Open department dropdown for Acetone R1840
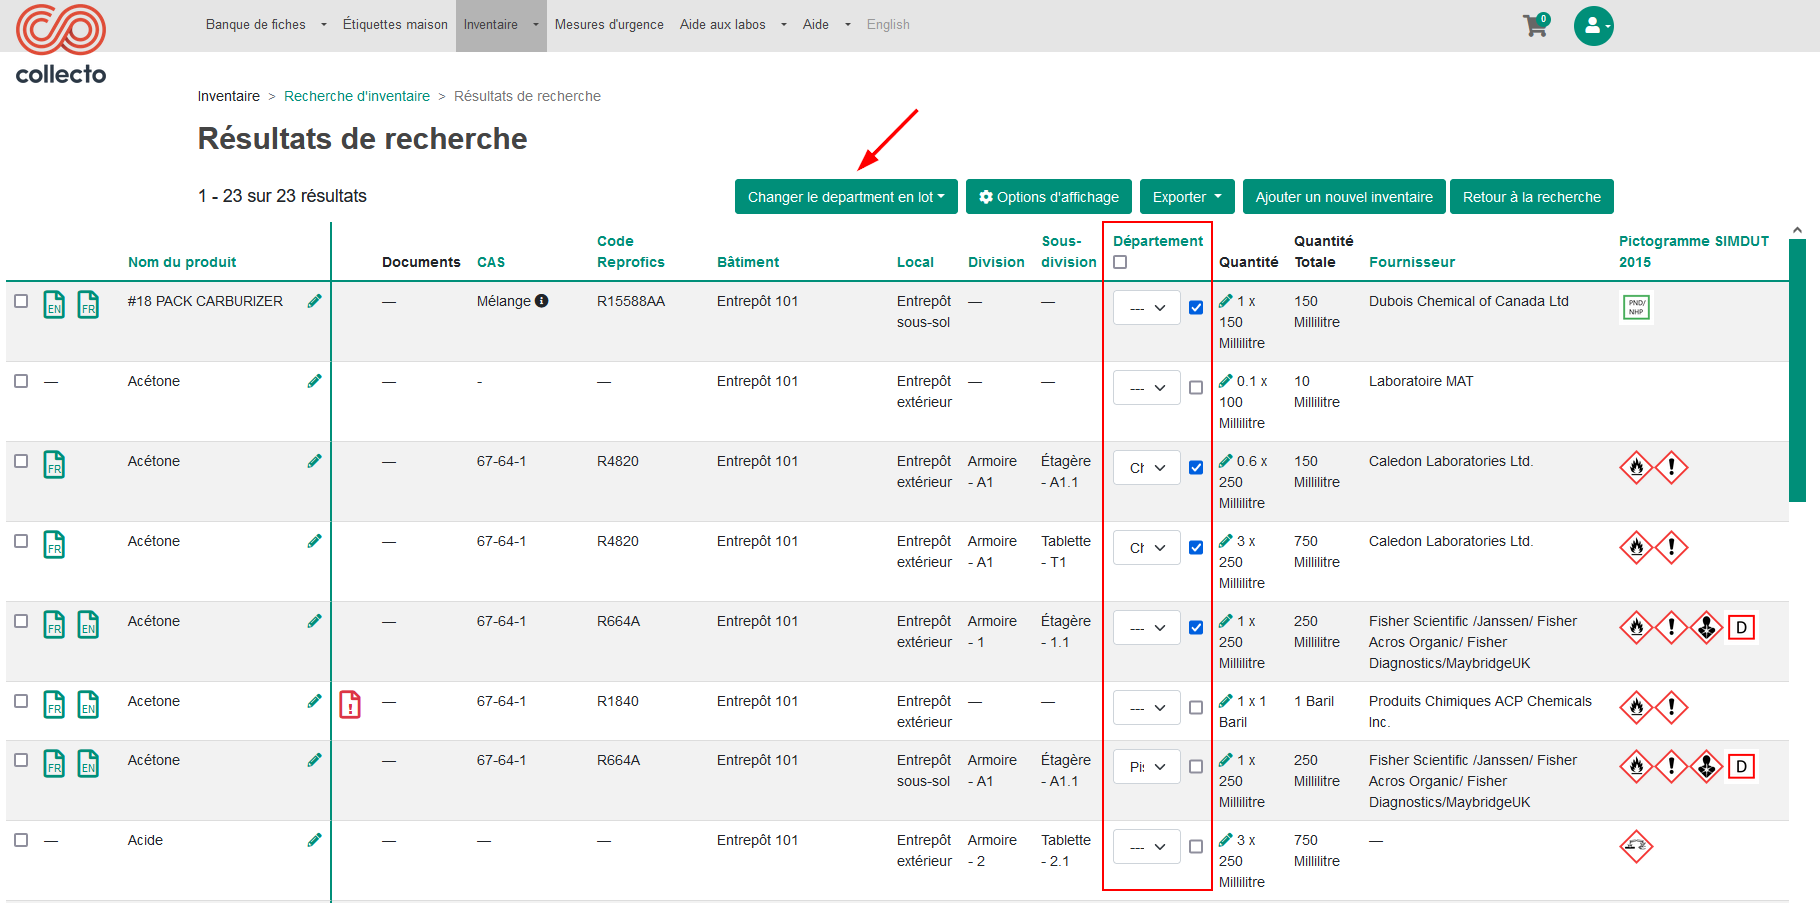The height and width of the screenshot is (903, 1820). tap(1147, 708)
